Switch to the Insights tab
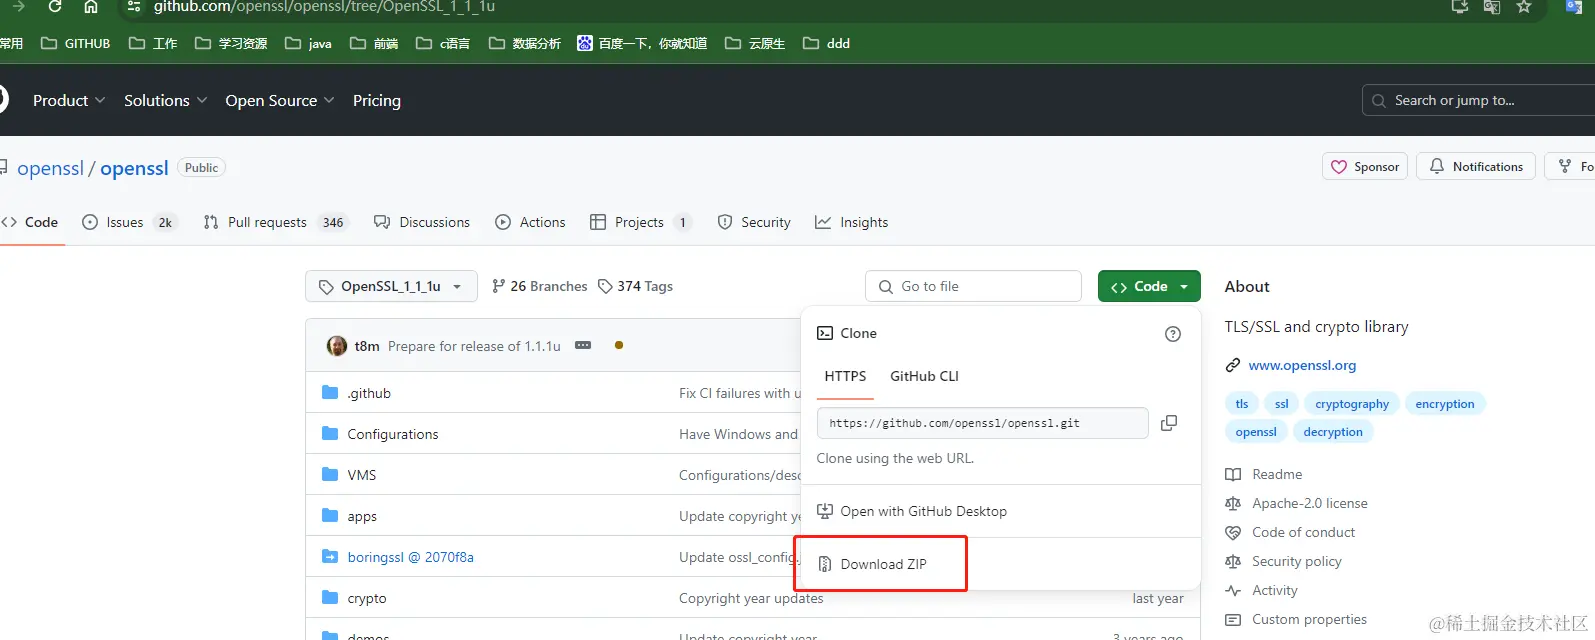Image resolution: width=1595 pixels, height=640 pixels. [x=852, y=222]
